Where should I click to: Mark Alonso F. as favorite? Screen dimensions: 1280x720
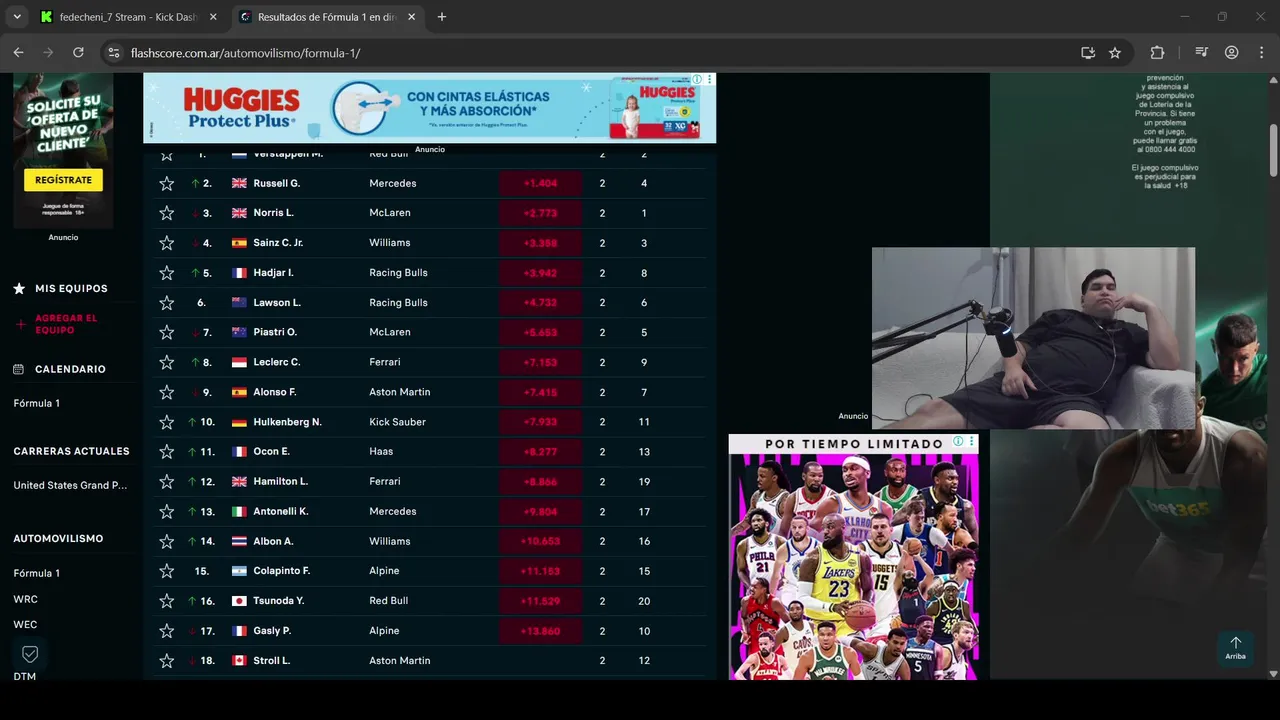click(x=167, y=392)
